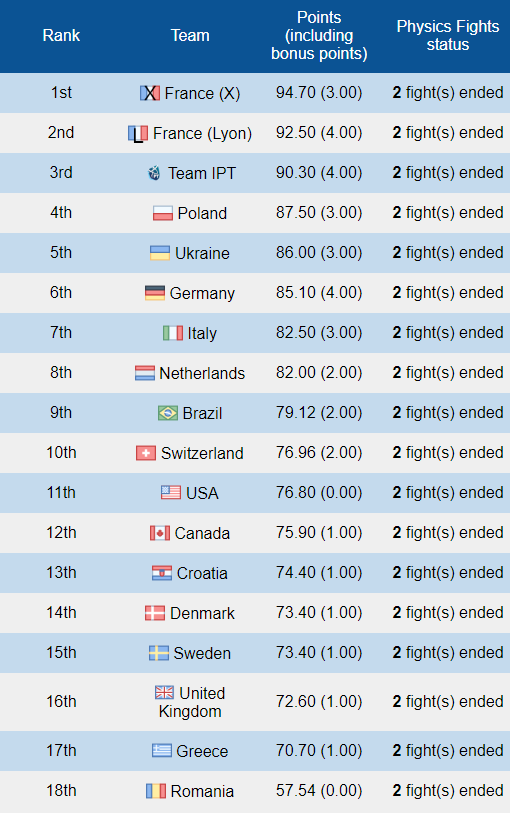Click the Rank column header
Viewport: 510px width, 813px height.
pos(61,35)
